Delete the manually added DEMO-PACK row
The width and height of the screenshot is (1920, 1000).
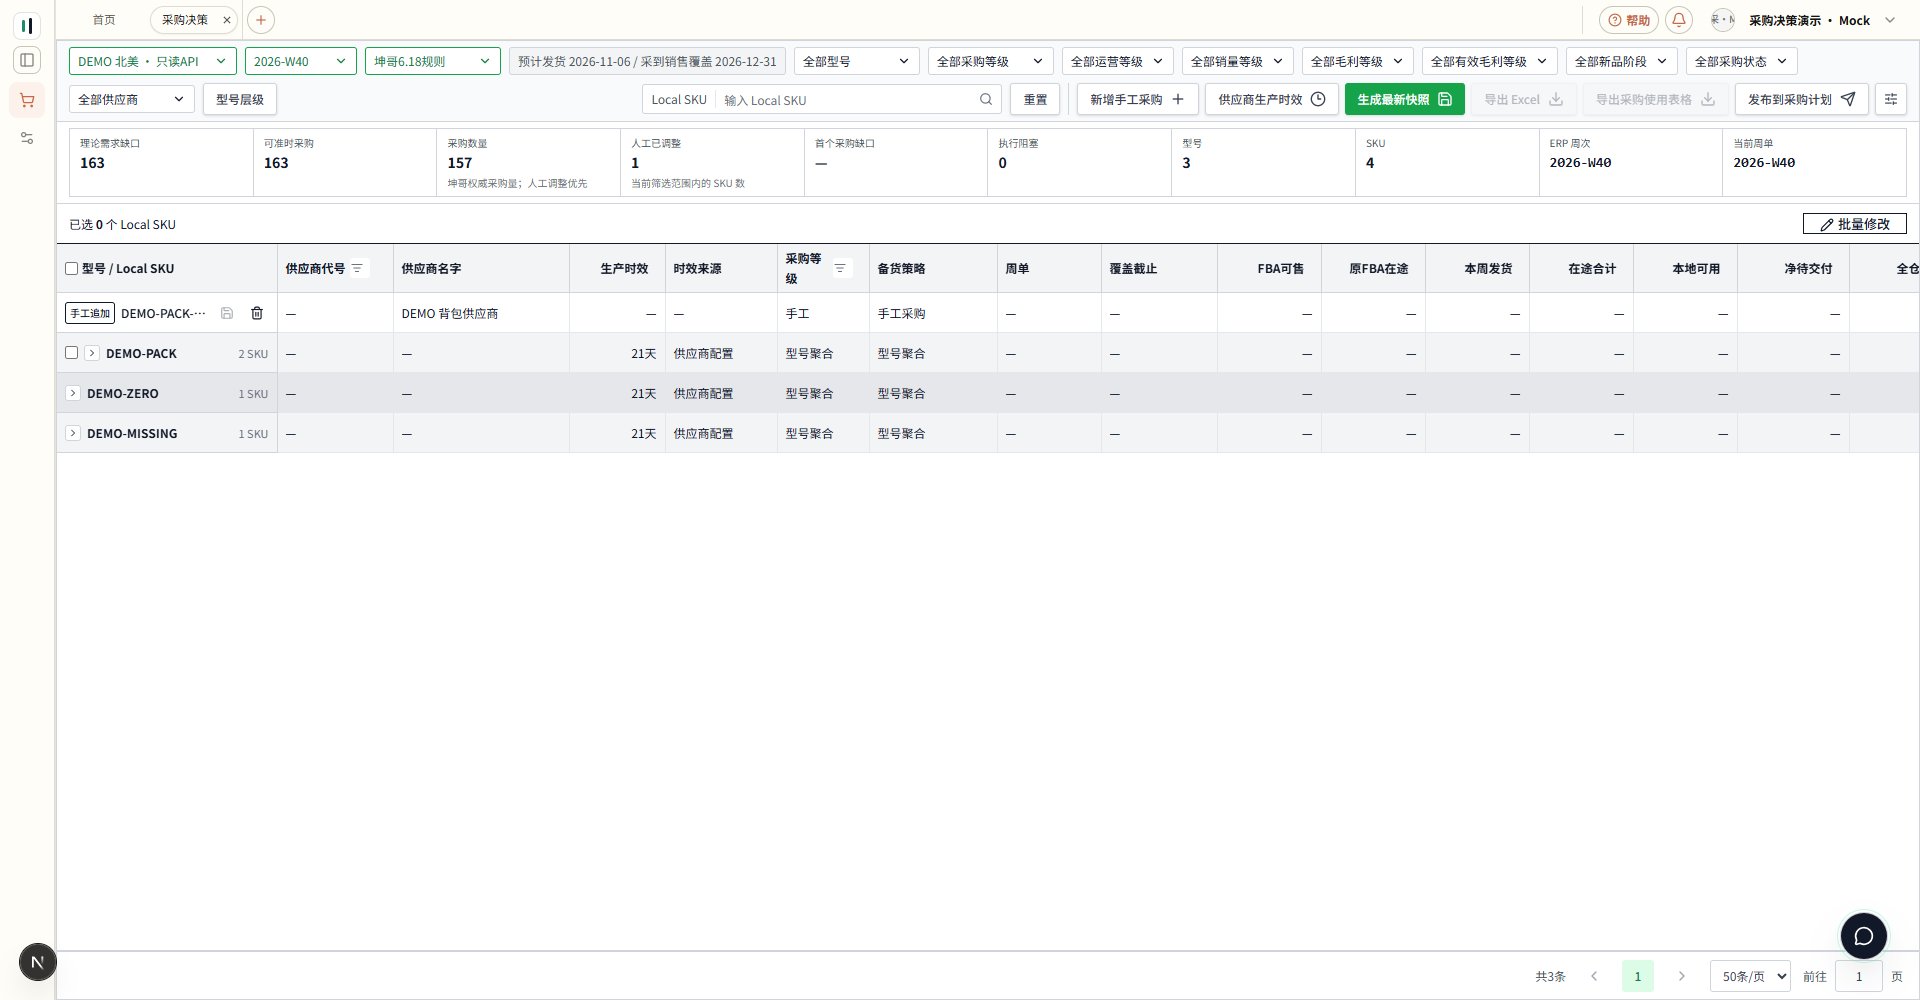[257, 313]
